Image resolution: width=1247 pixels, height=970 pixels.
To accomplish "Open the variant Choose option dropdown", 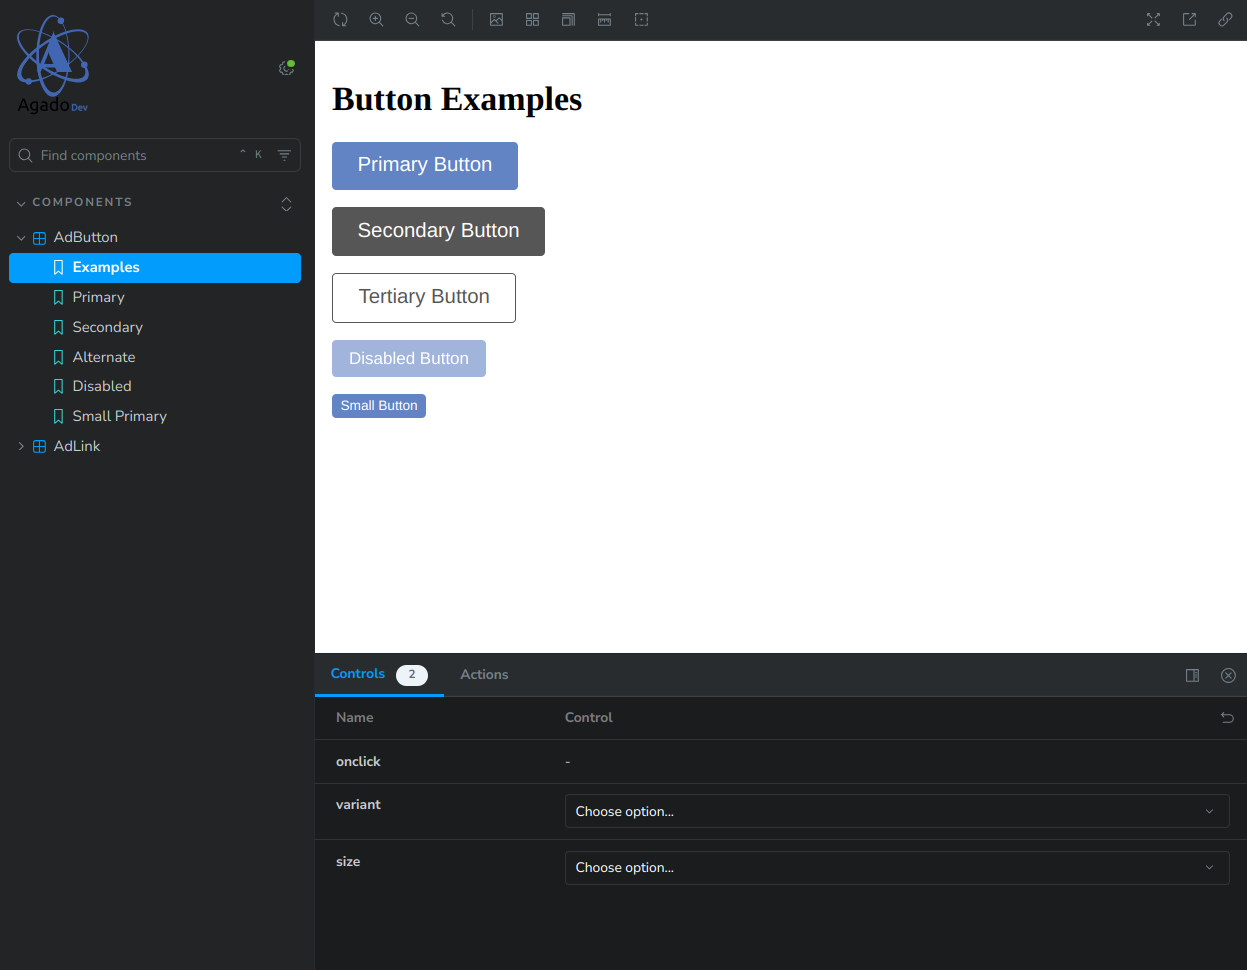I will pos(897,811).
